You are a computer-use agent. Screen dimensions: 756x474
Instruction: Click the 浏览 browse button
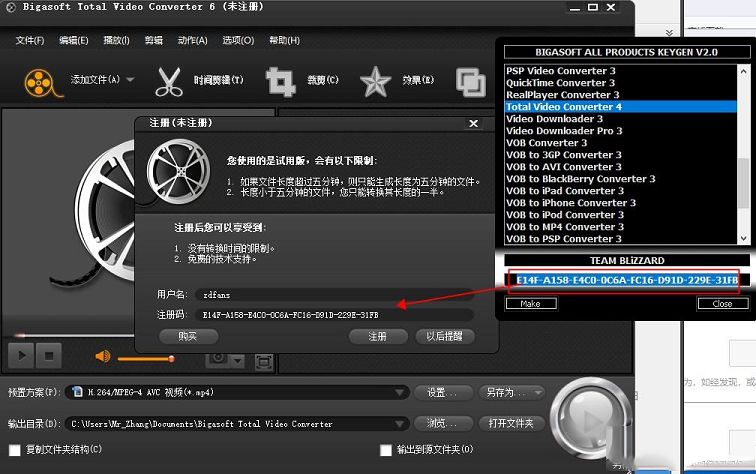(443, 424)
